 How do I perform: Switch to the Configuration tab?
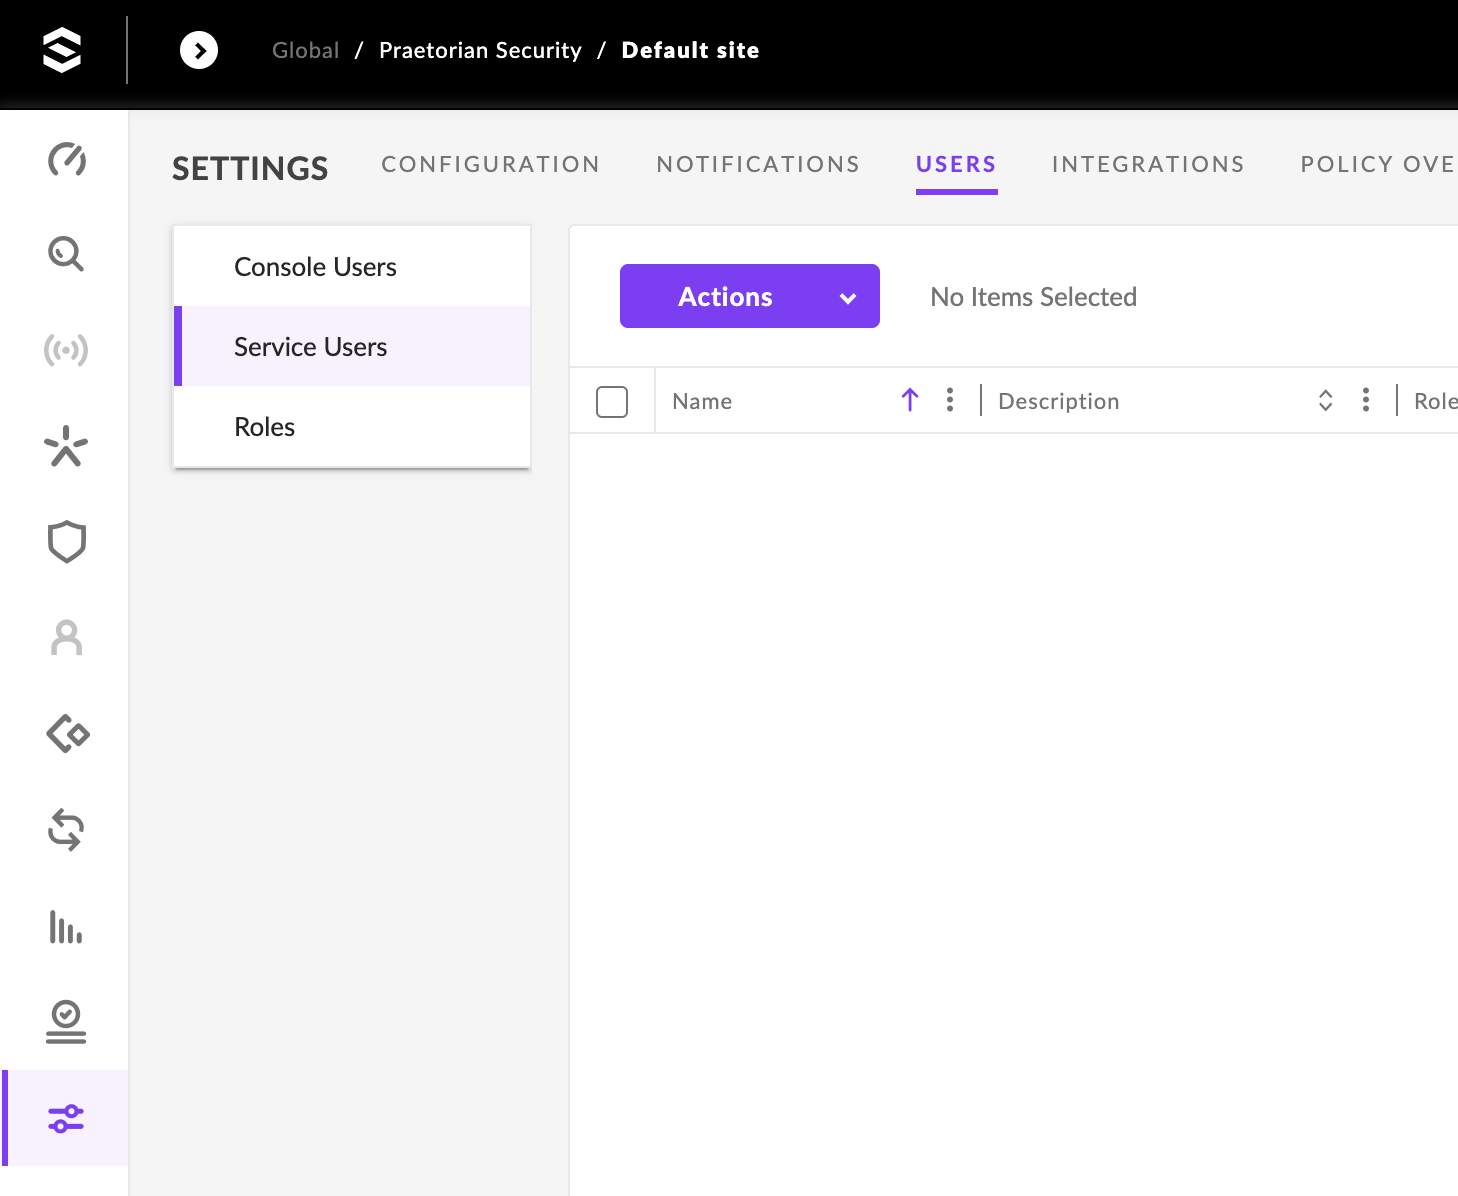491,164
